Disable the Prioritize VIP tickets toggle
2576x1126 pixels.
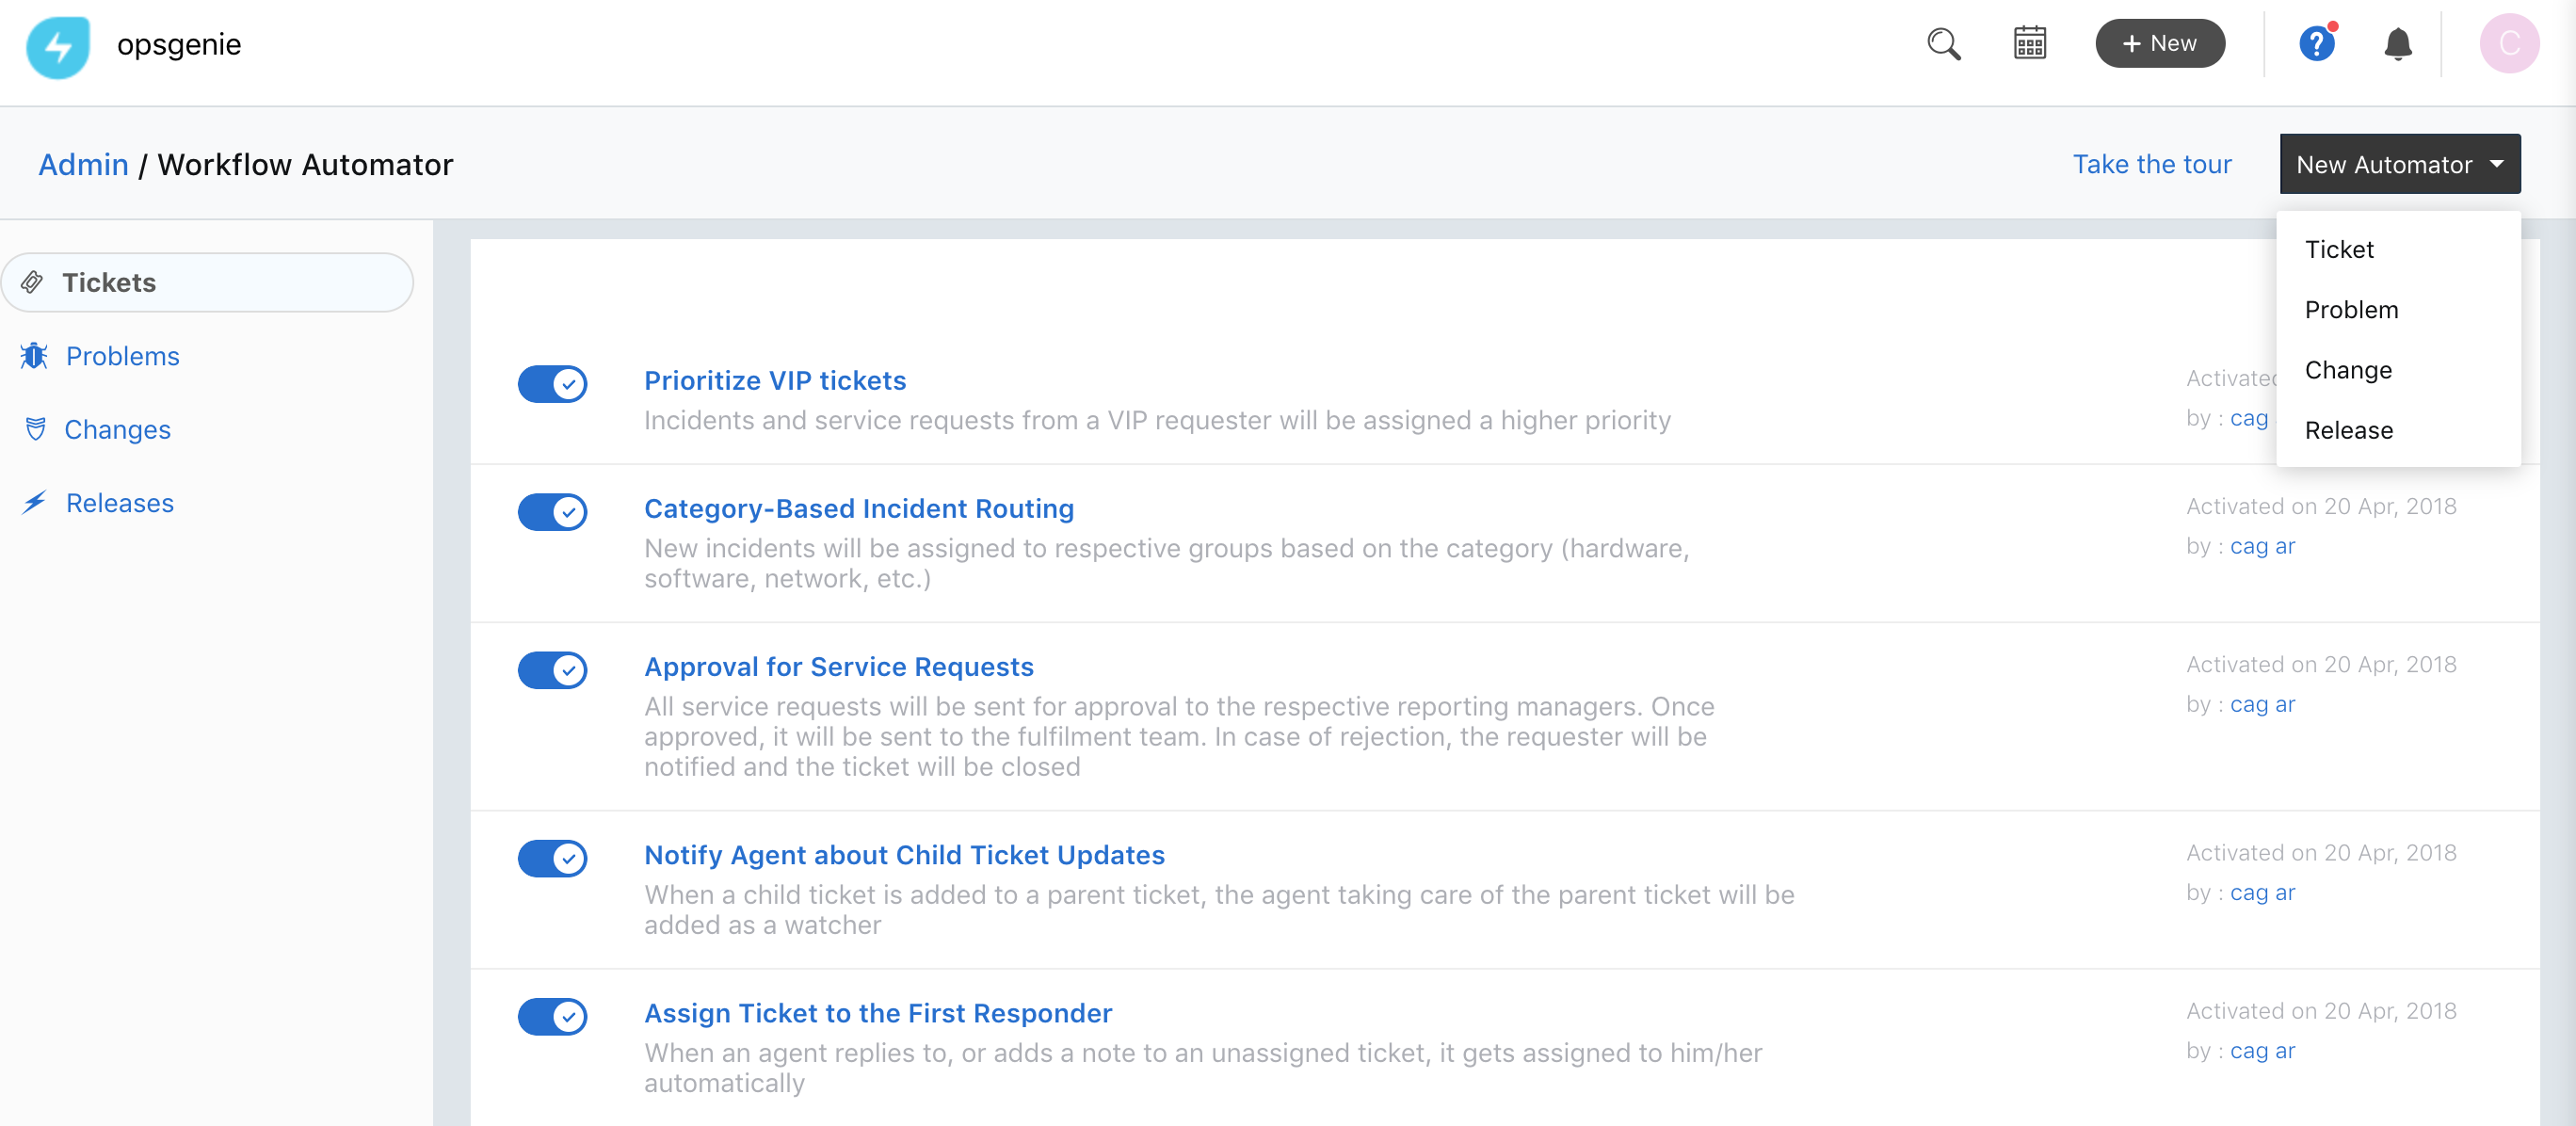tap(552, 384)
